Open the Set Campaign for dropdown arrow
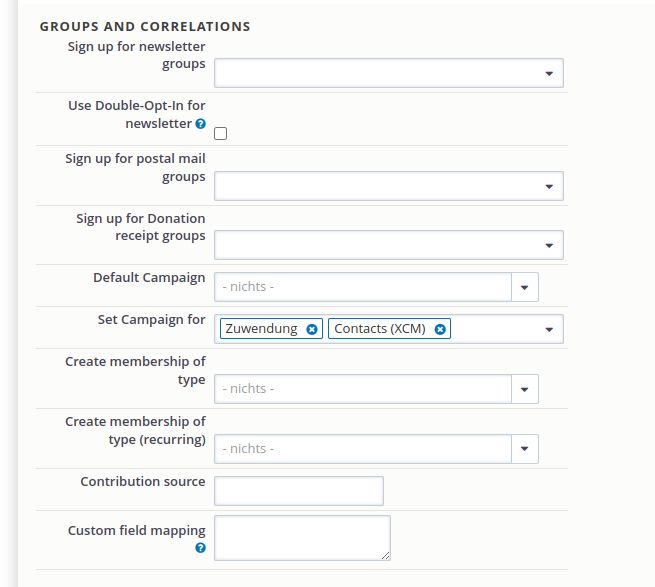 click(x=549, y=329)
